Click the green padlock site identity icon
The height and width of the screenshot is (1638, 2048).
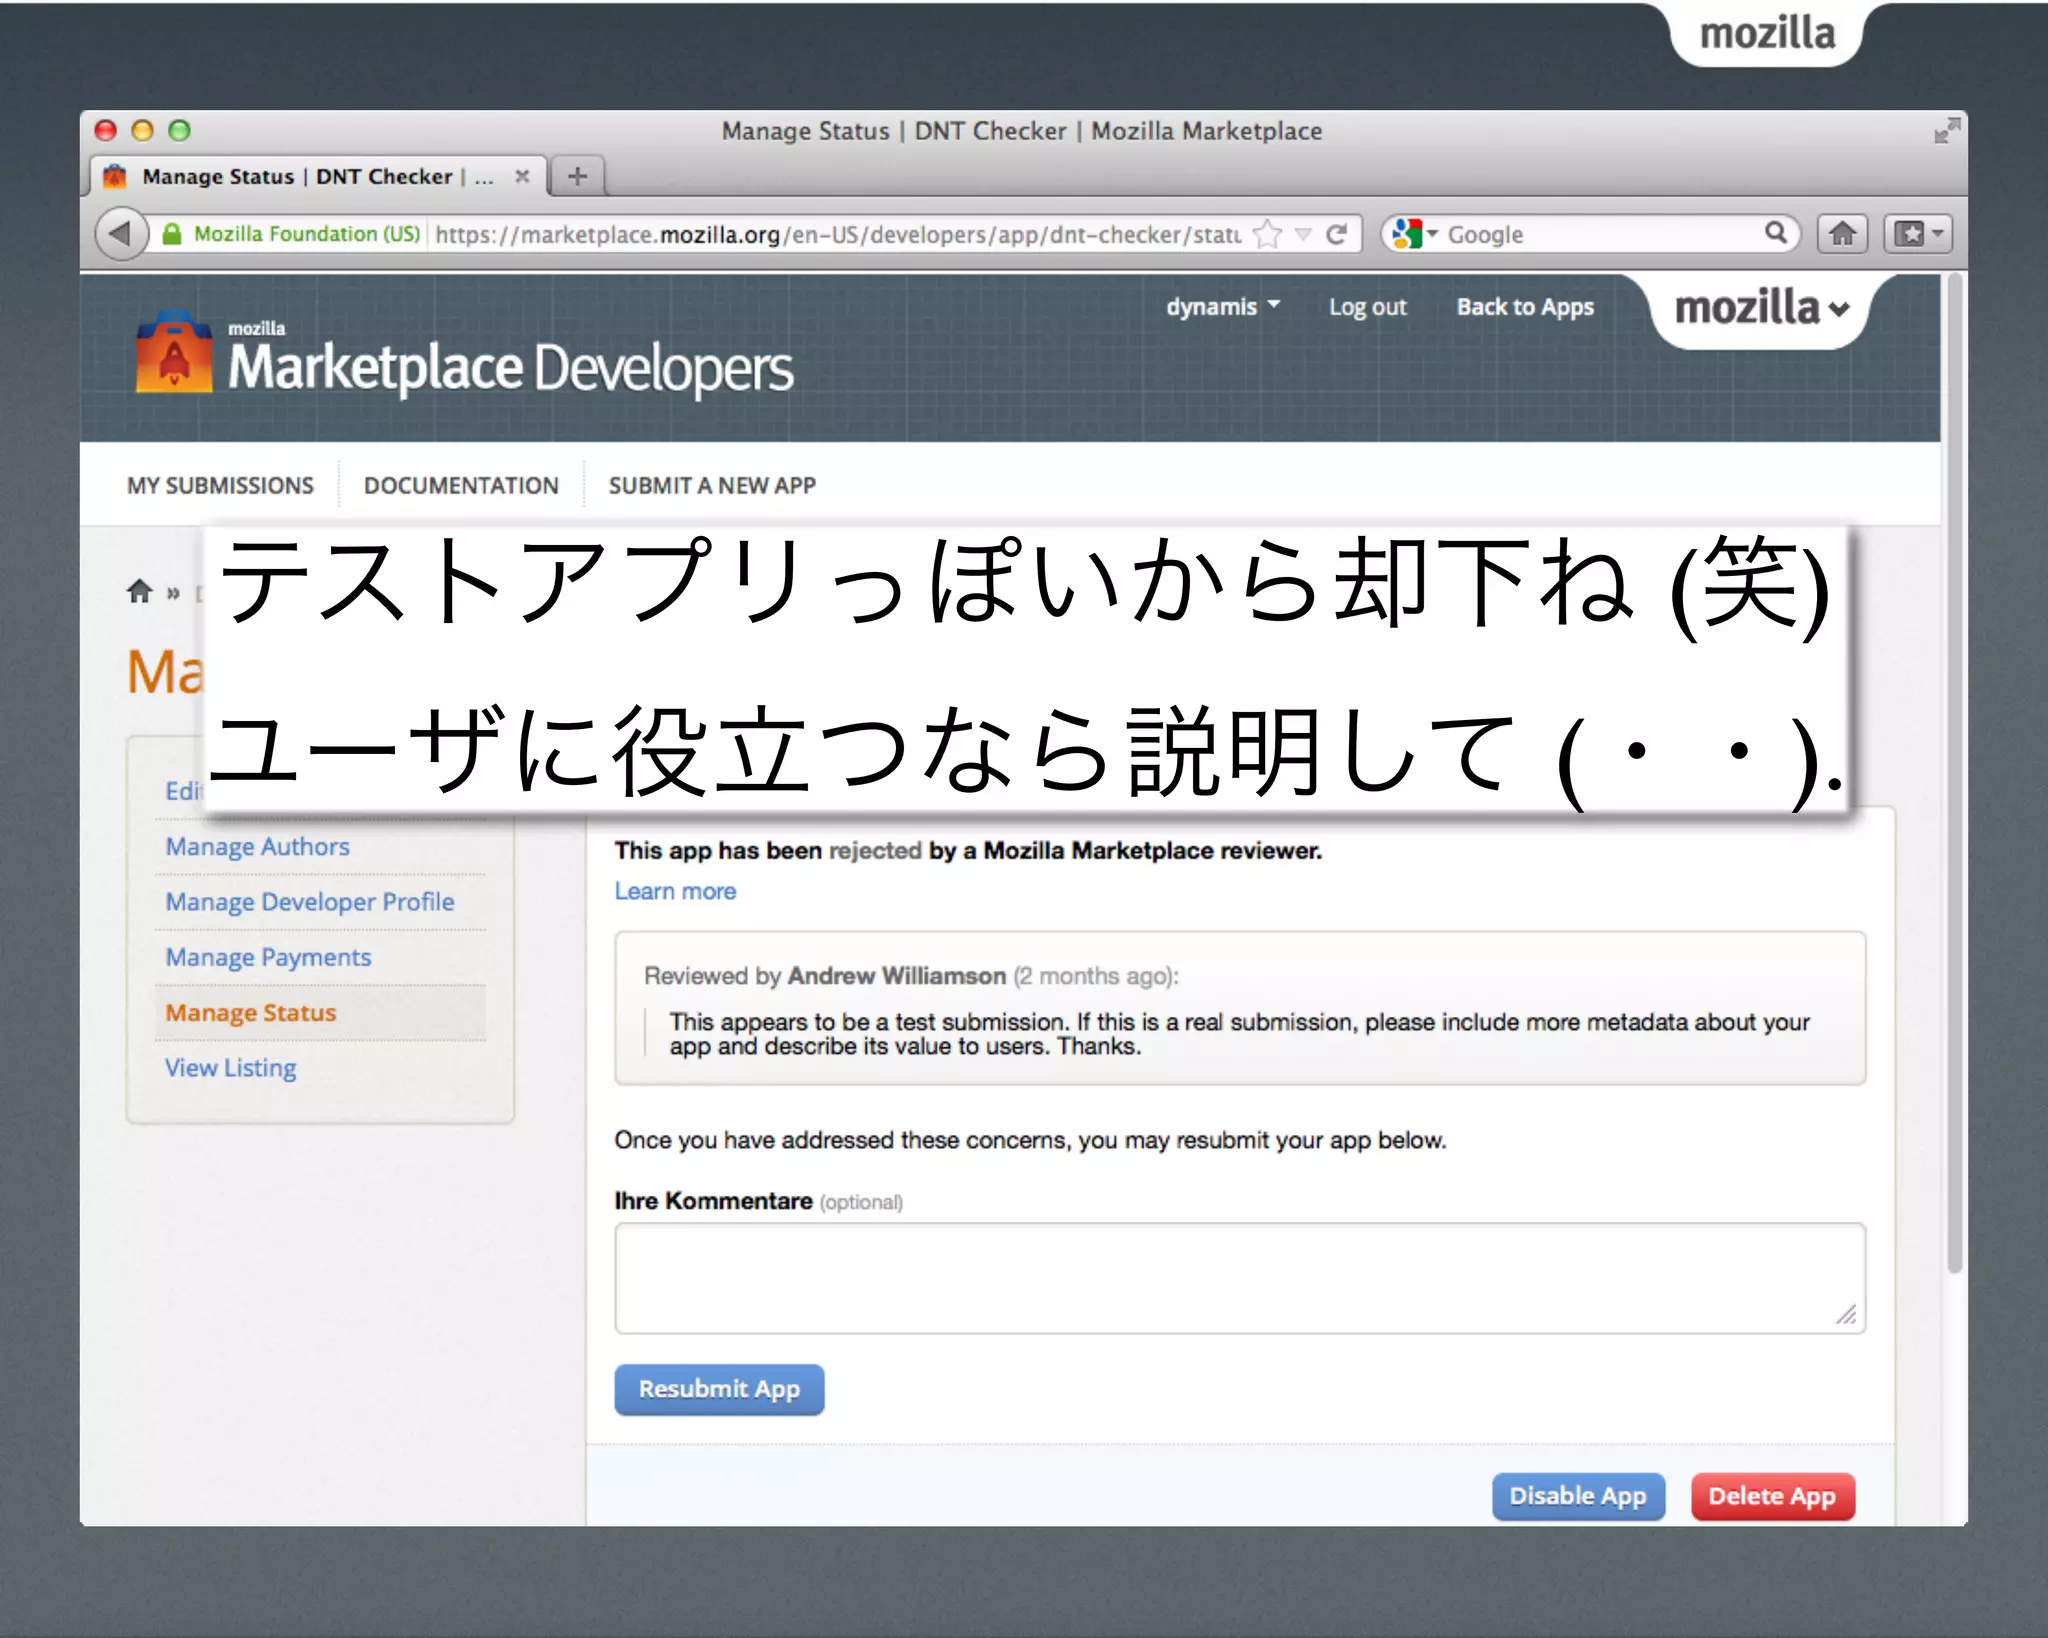coord(172,234)
